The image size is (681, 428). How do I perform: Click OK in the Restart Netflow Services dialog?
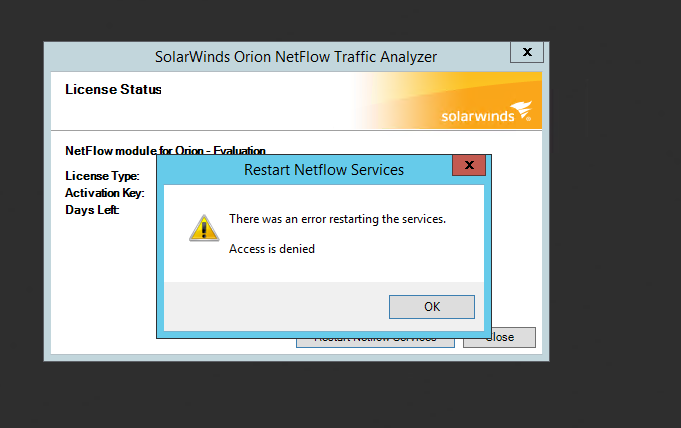432,307
